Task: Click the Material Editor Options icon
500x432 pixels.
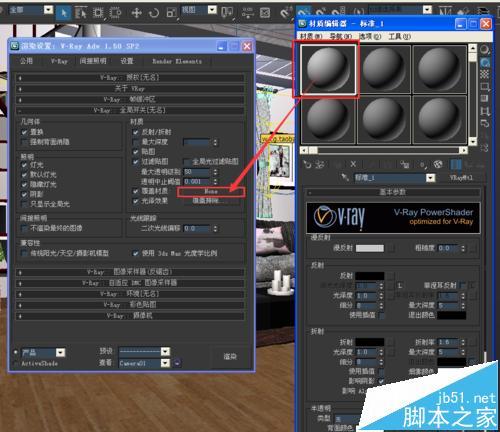Action: 485,123
